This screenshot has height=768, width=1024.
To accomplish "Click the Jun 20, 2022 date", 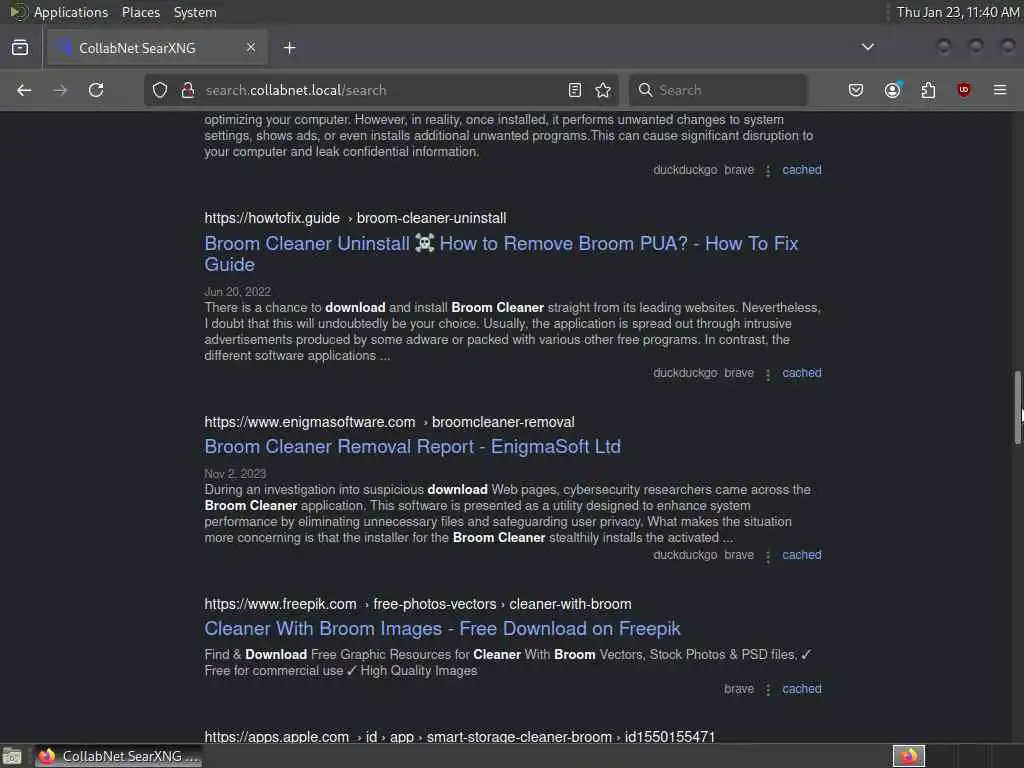I will tap(237, 292).
